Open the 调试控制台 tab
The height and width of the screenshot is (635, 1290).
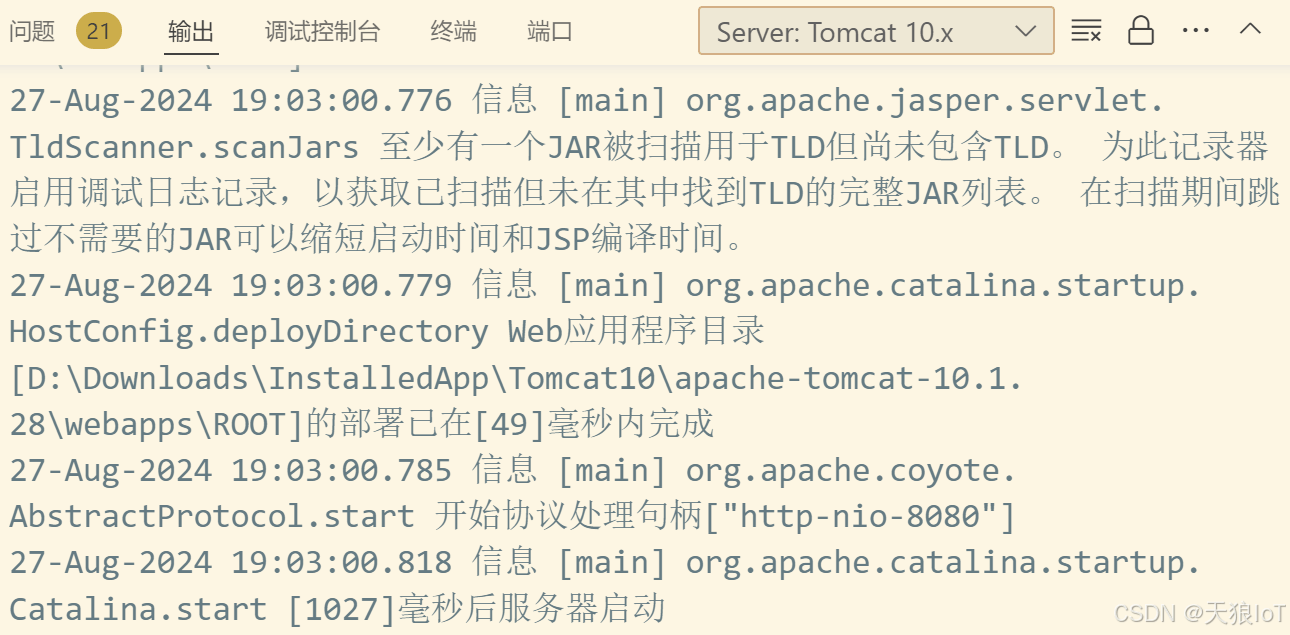click(323, 32)
